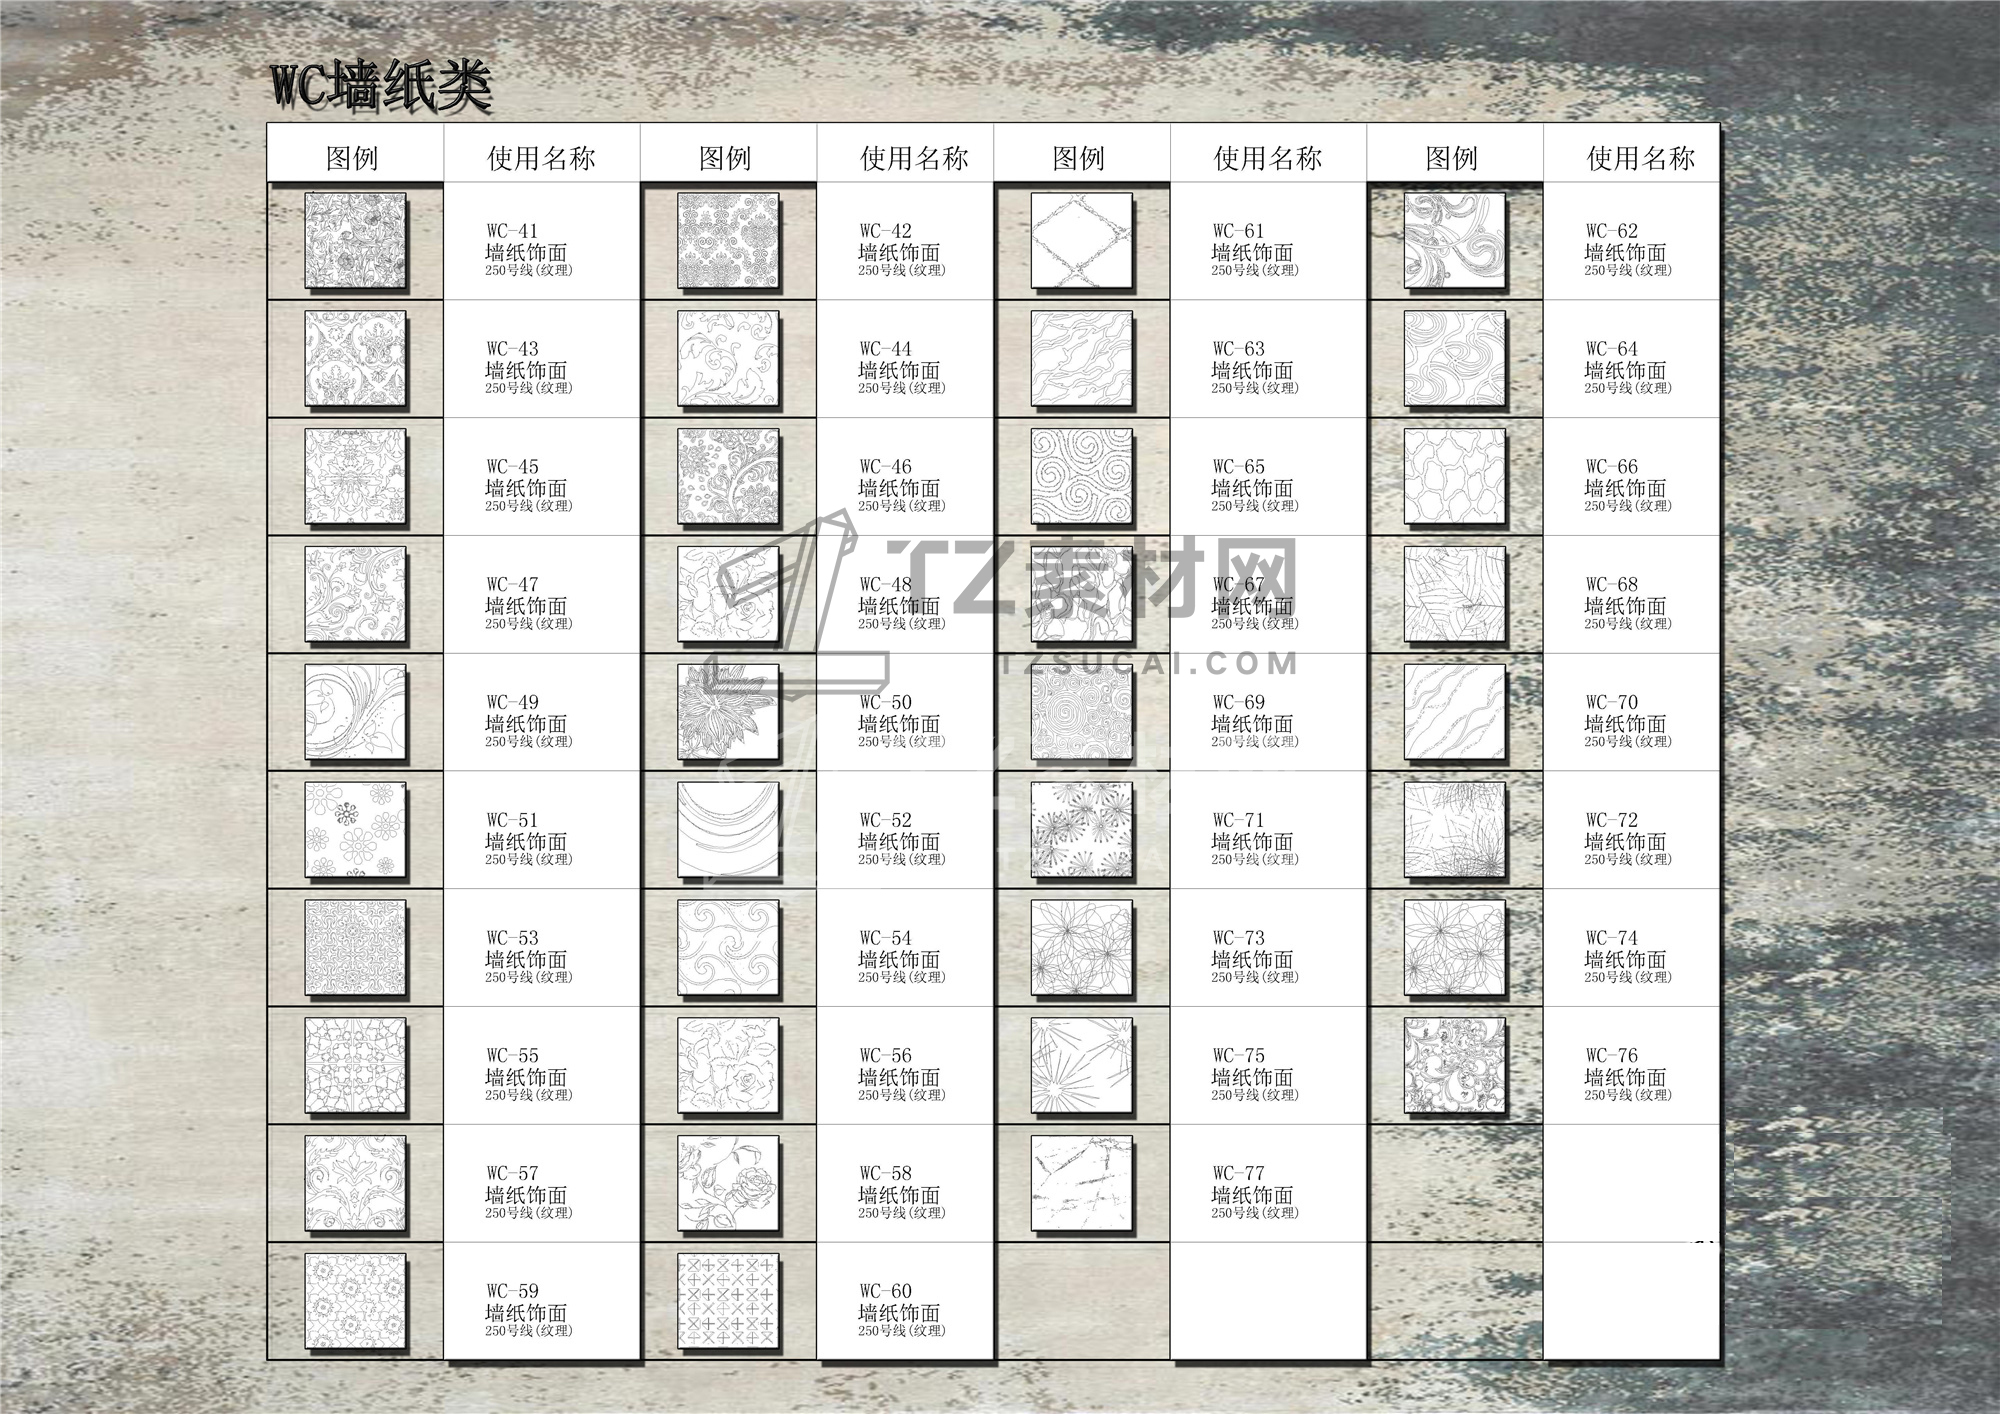This screenshot has height=1414, width=2000.
Task: Click the WC-61 diamond lattice pattern thumbnail
Action: [1081, 241]
